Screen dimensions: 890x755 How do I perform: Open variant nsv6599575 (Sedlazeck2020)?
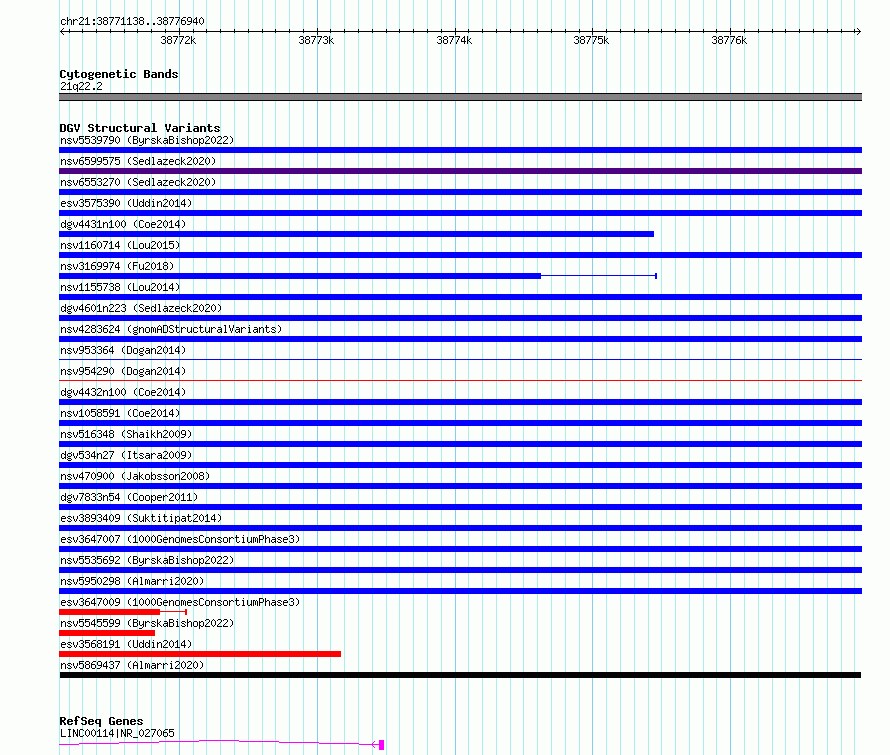tap(138, 161)
